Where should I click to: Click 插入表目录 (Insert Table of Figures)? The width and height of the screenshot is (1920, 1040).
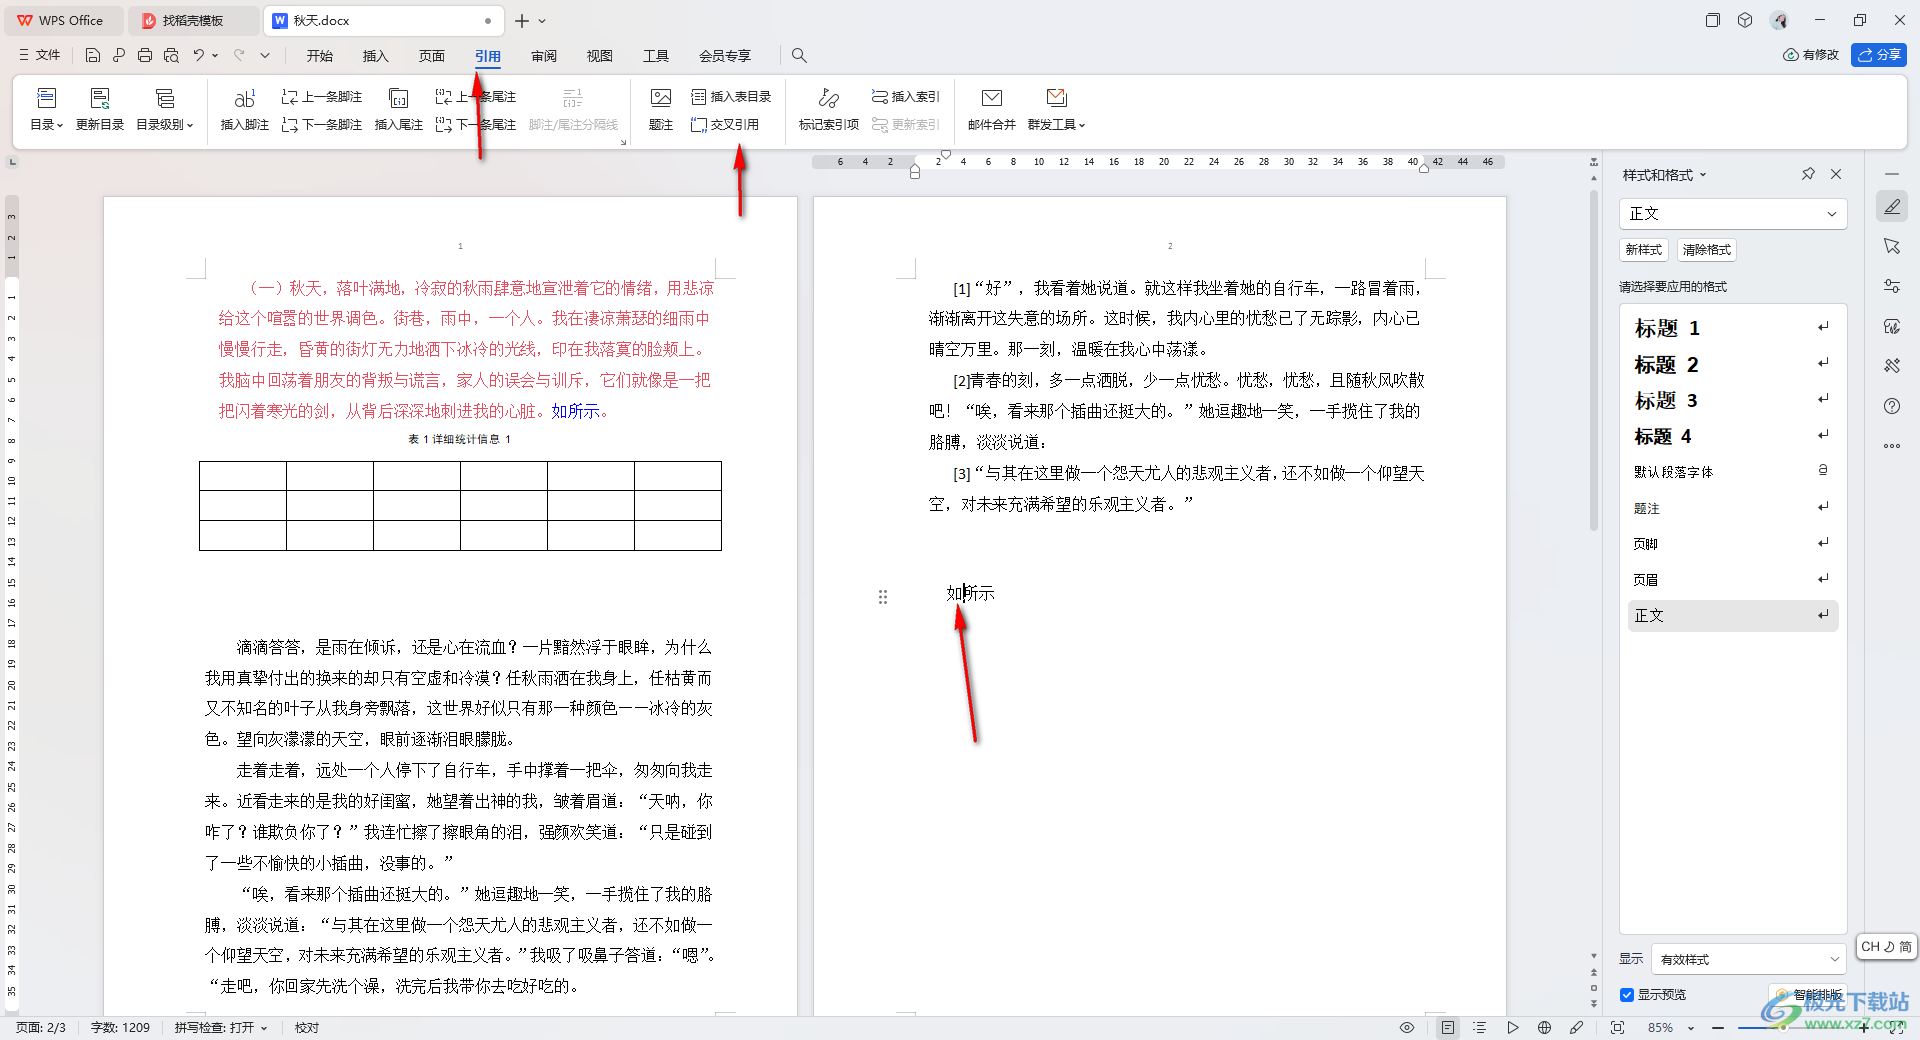click(x=732, y=97)
